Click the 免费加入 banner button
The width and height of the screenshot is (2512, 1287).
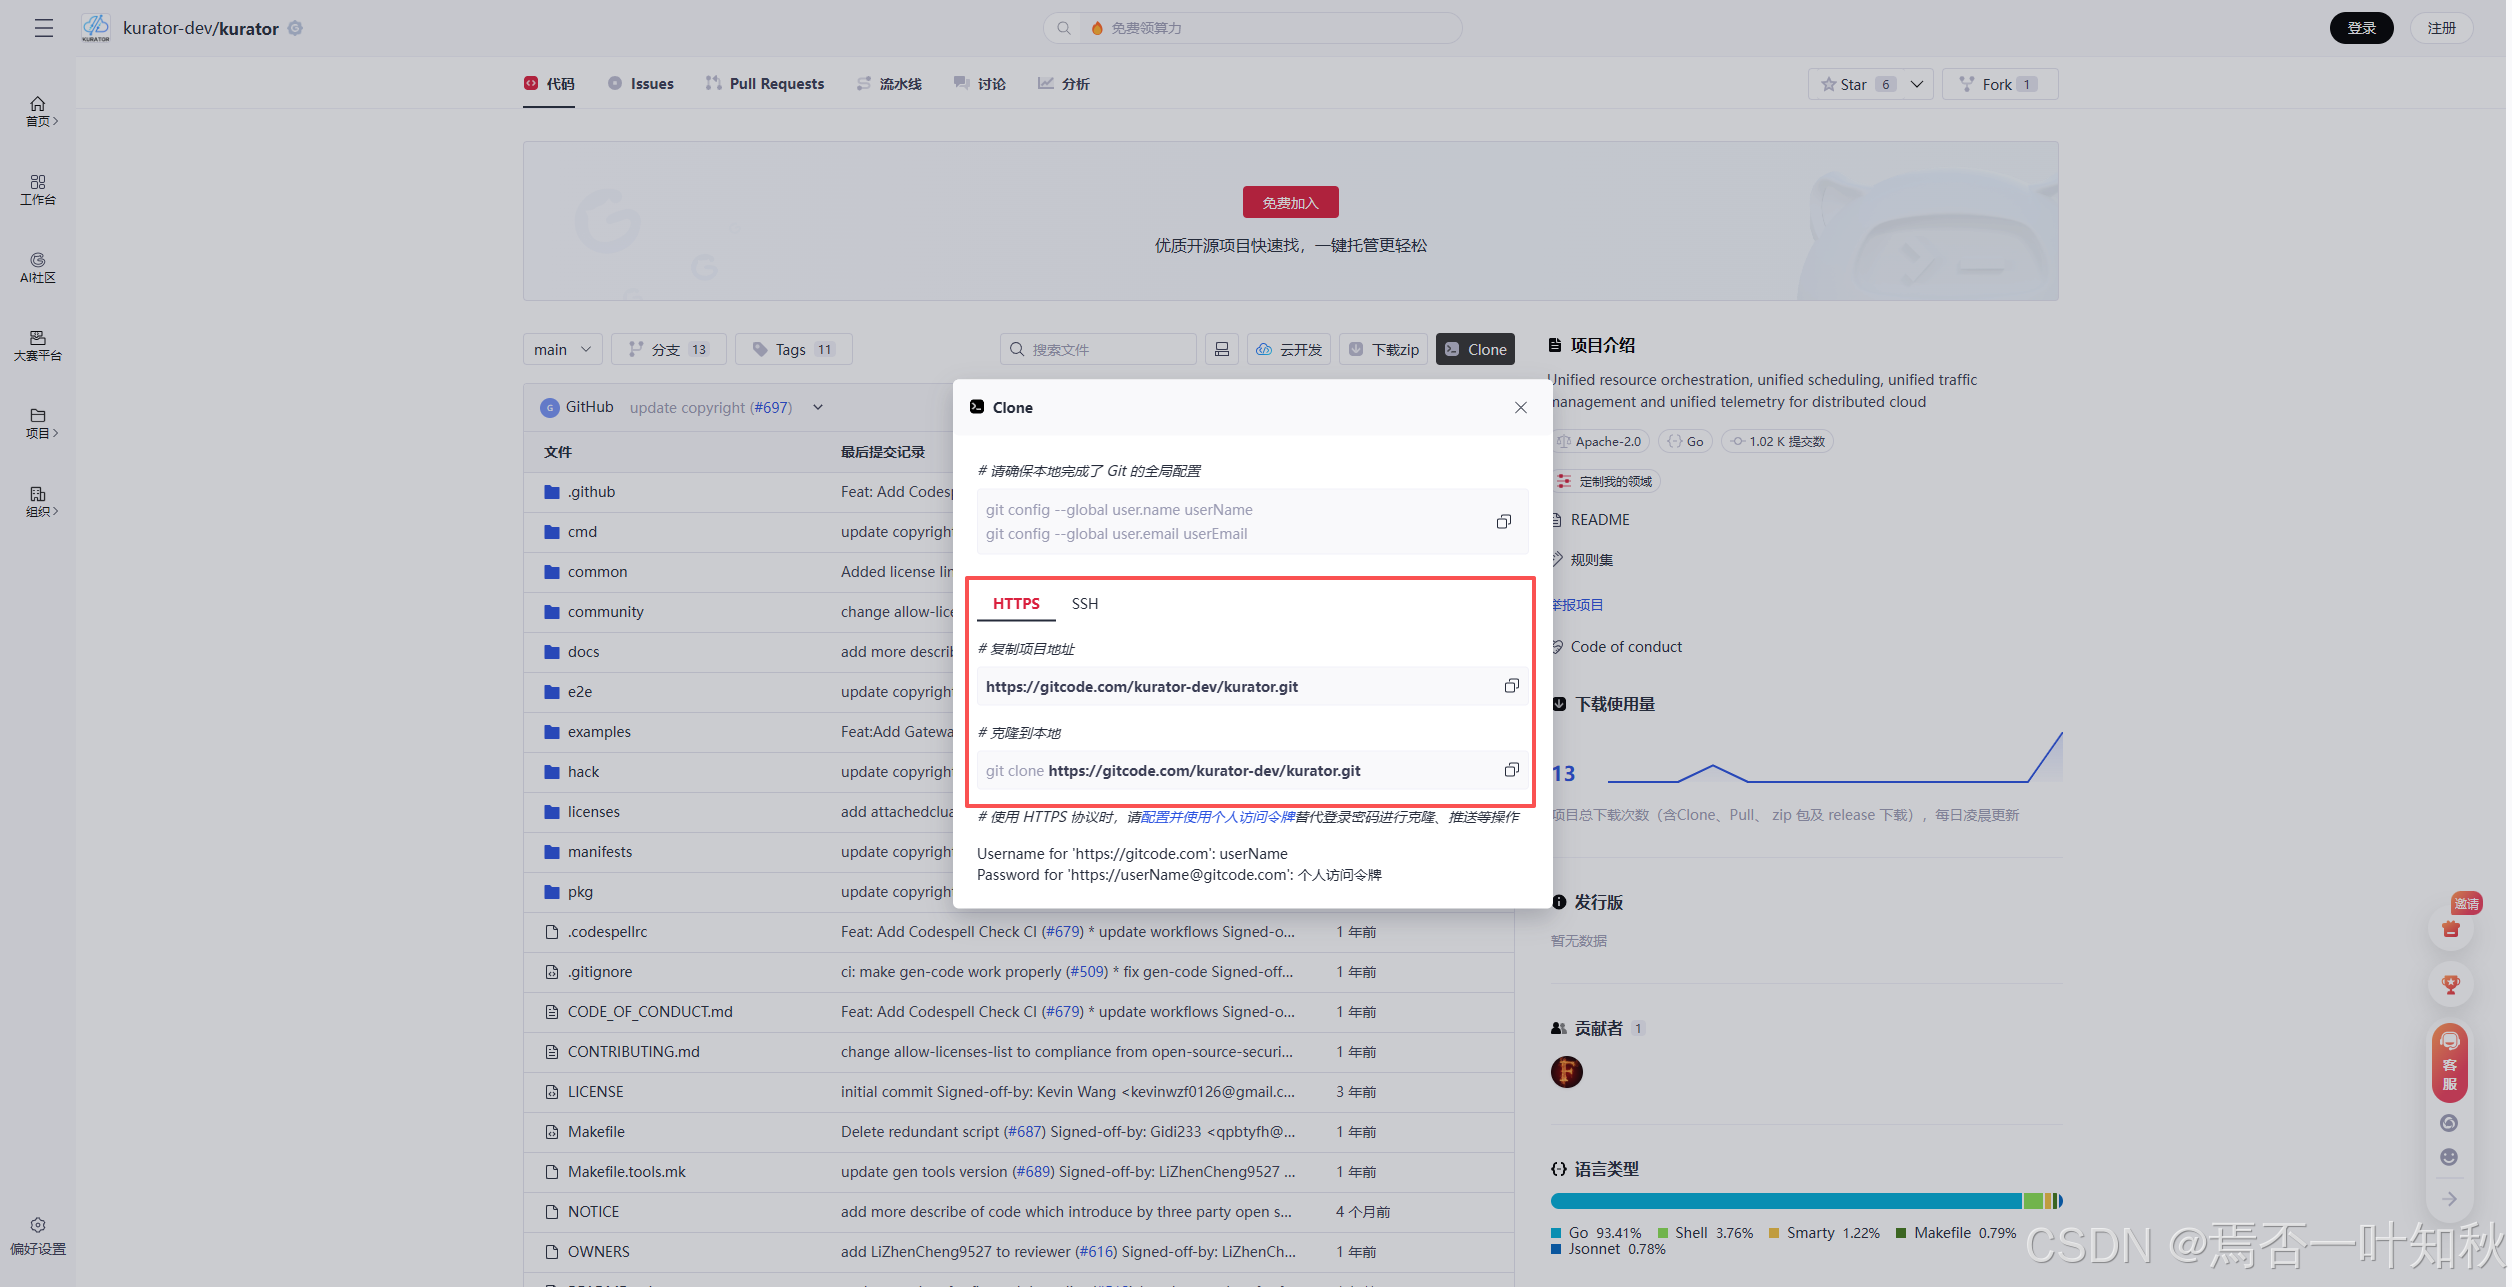coord(1290,203)
